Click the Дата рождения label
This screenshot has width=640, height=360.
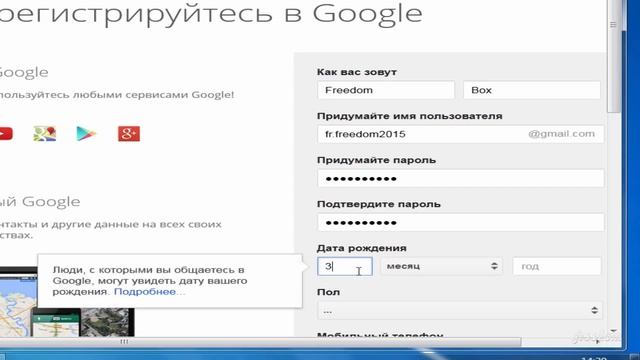[362, 248]
